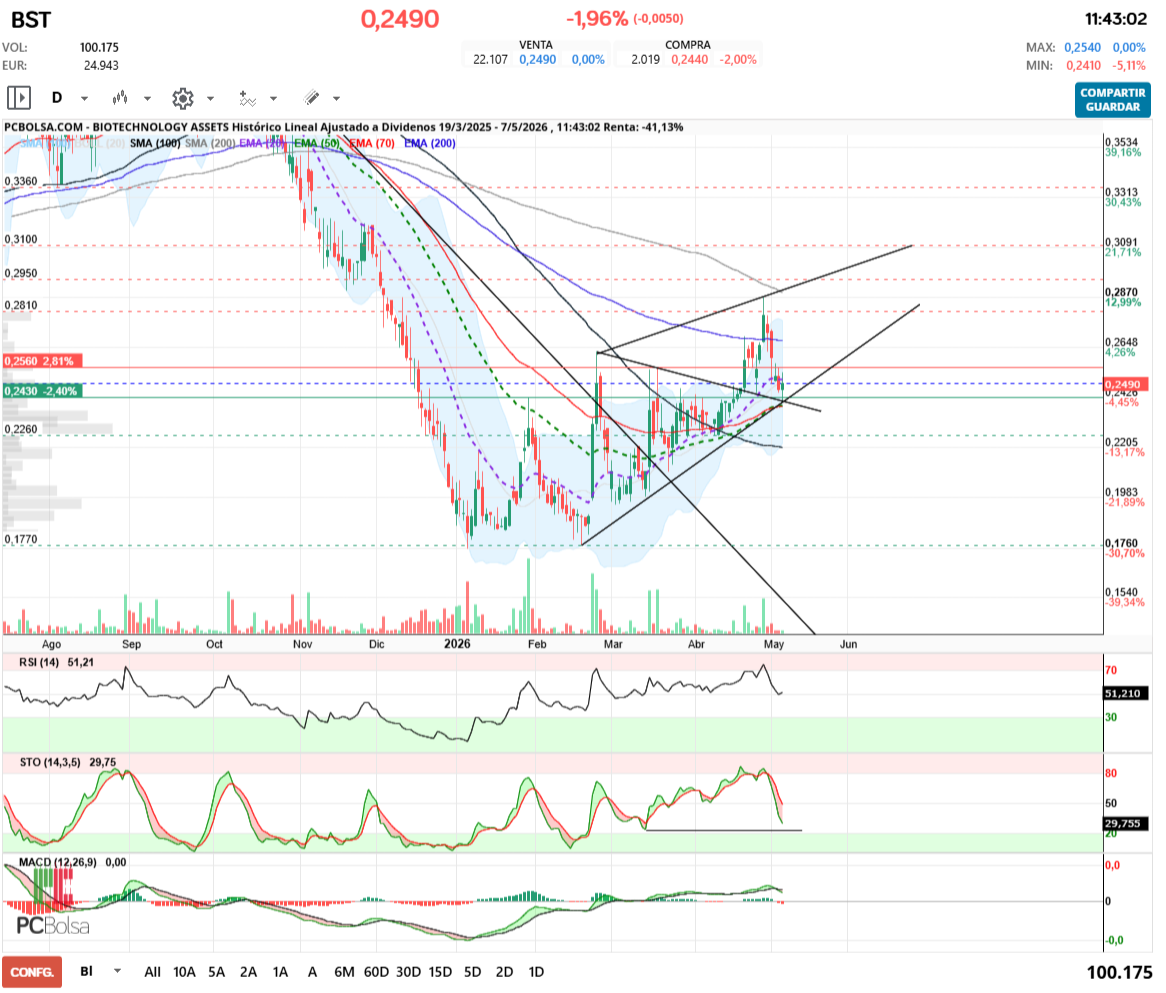Viewport: 1166px width, 993px height.
Task: Select the 1A time range
Action: pyautogui.click(x=280, y=971)
